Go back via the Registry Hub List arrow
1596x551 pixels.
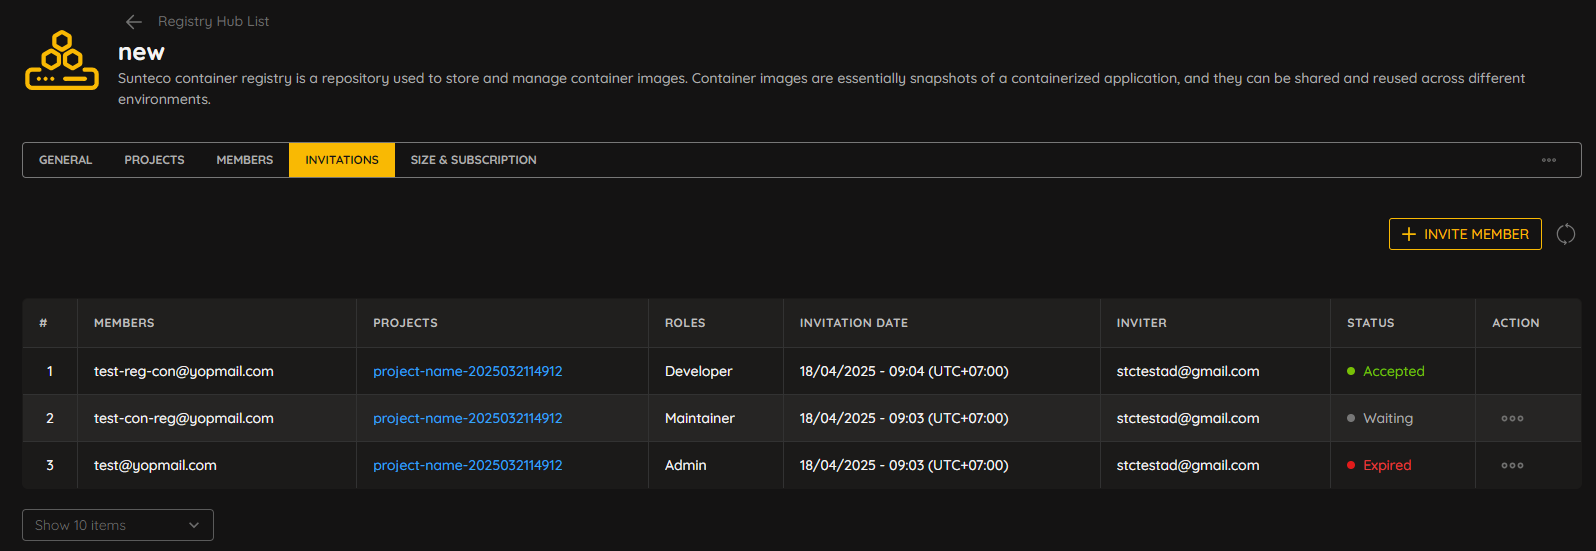click(134, 21)
